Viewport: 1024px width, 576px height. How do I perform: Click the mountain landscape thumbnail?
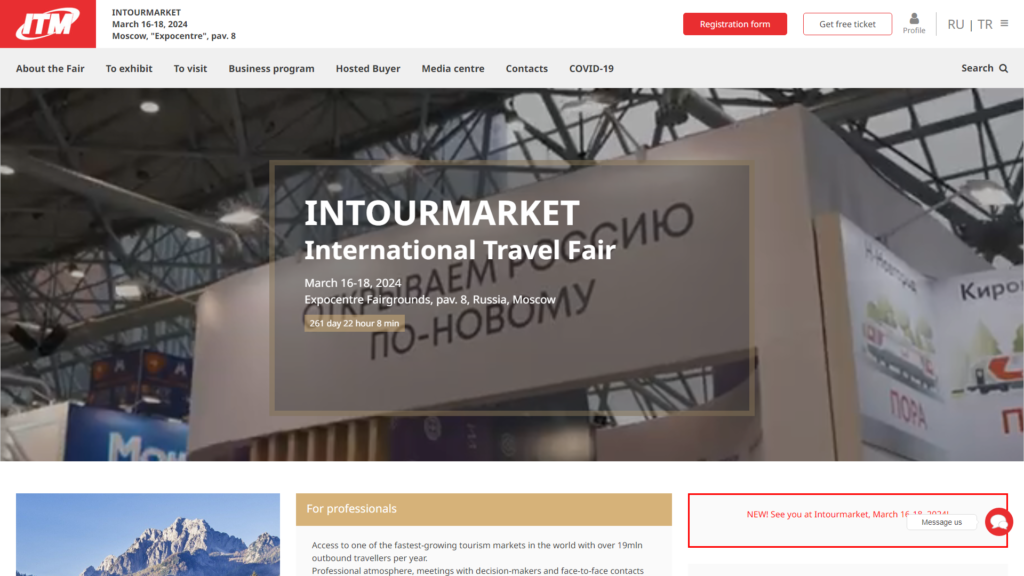tap(148, 534)
